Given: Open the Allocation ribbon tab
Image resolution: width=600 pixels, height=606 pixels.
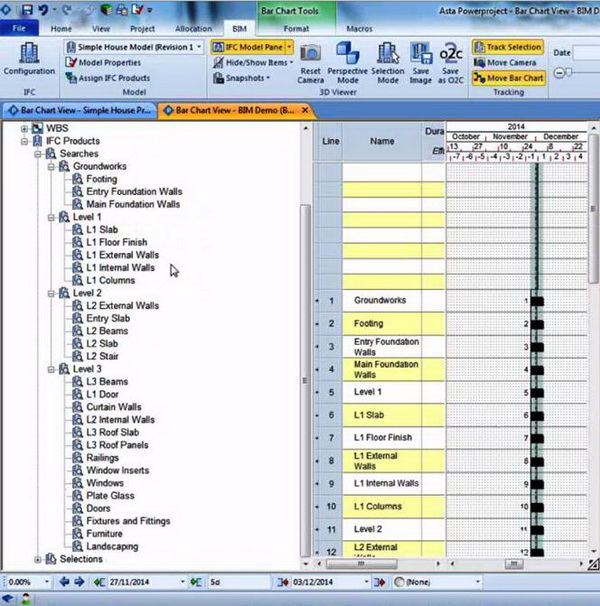Looking at the screenshot, I should tap(193, 29).
